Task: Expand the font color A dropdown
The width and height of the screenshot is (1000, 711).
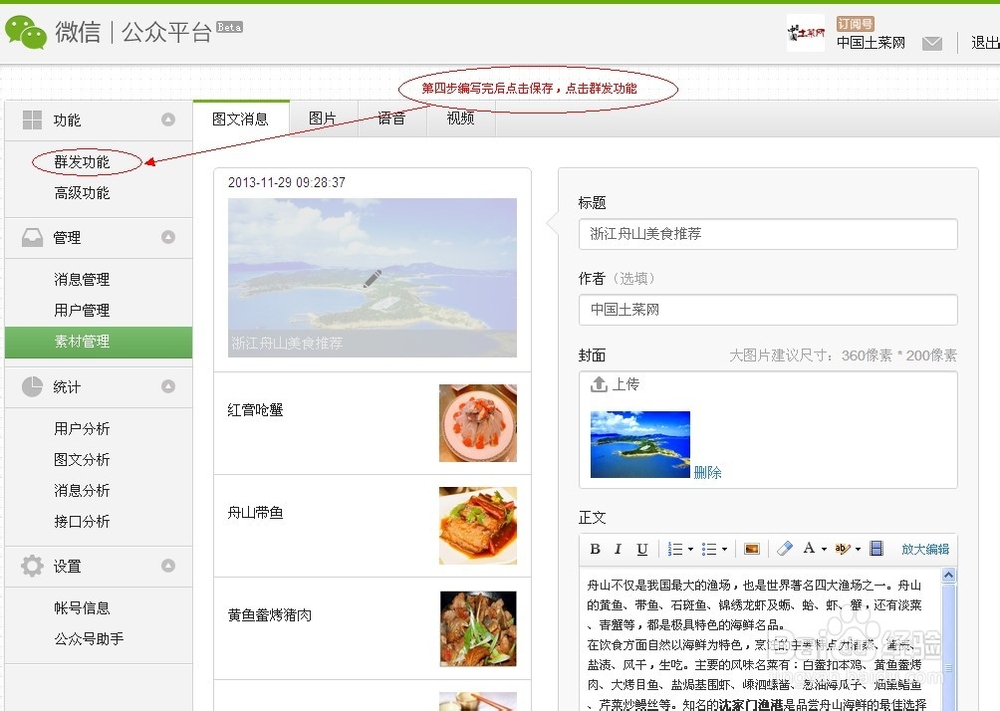Action: pos(824,548)
